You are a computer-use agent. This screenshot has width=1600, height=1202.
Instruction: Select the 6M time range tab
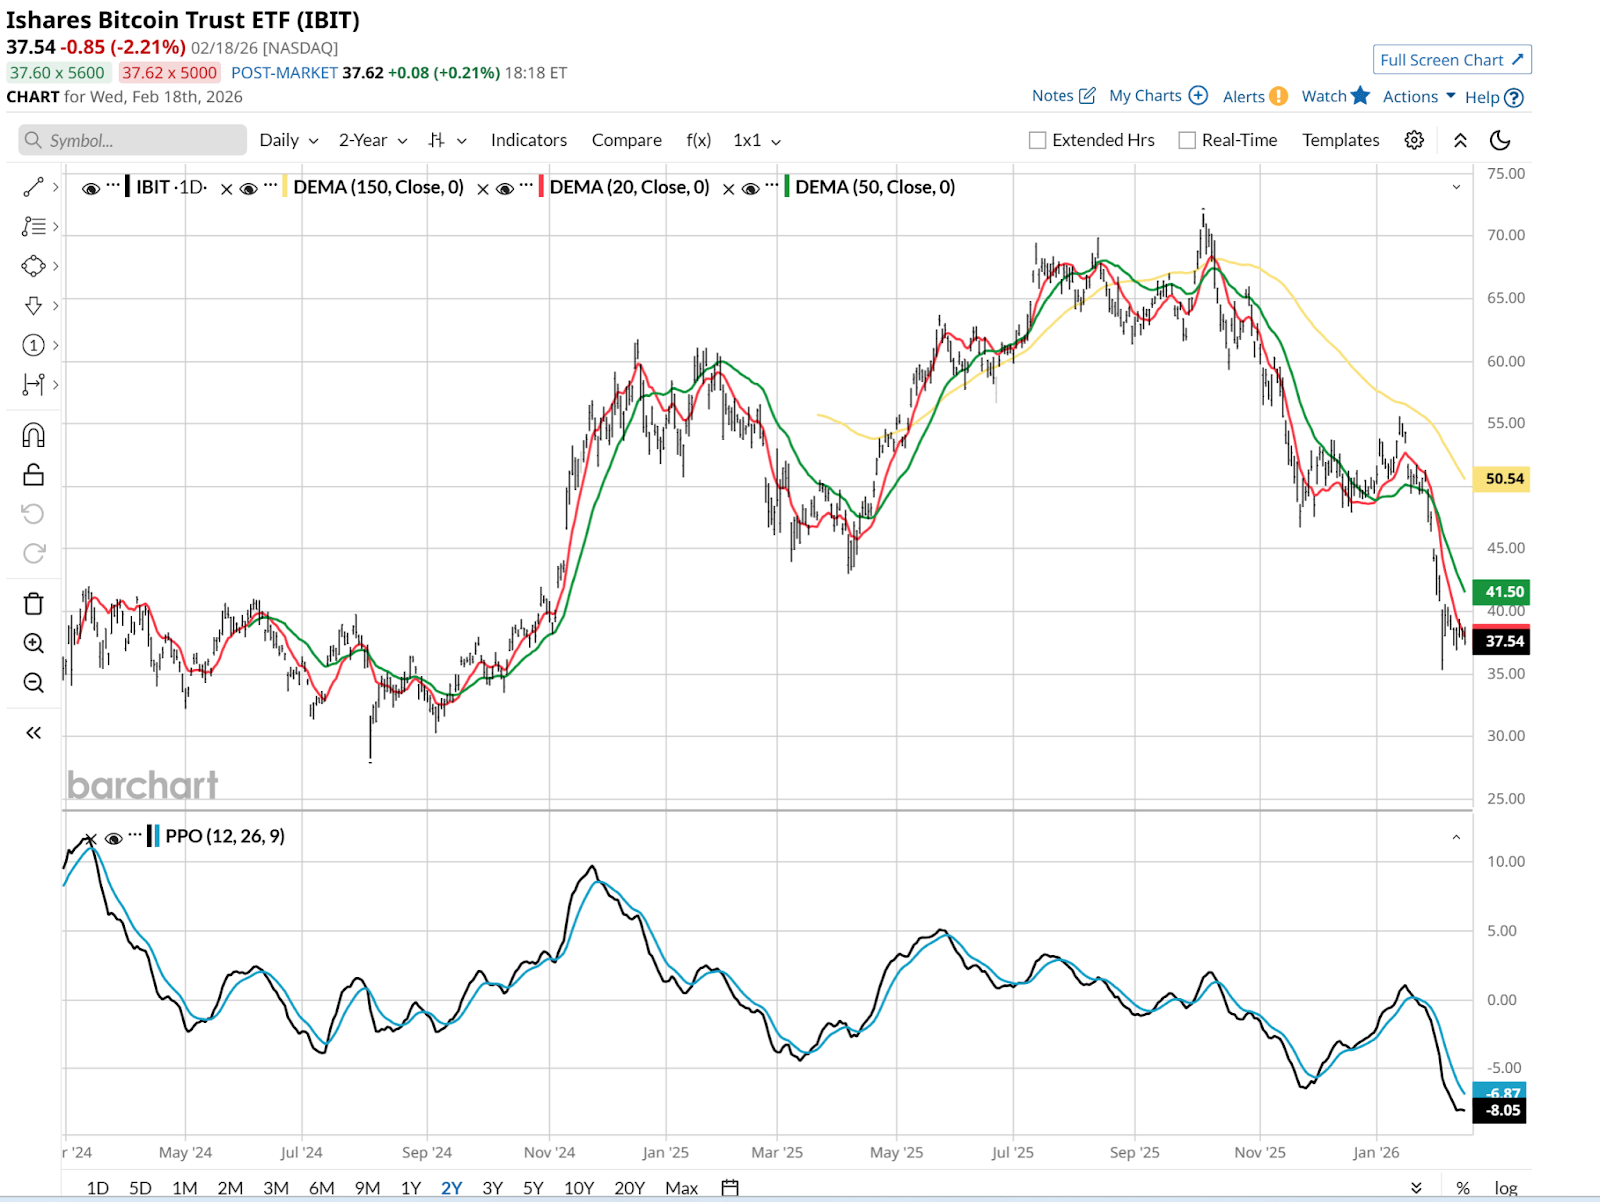click(321, 1188)
